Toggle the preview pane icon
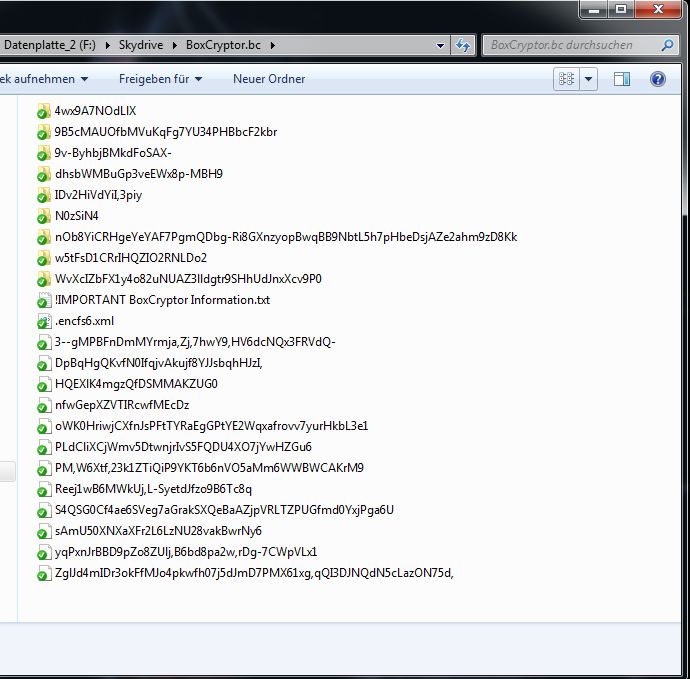 622,79
